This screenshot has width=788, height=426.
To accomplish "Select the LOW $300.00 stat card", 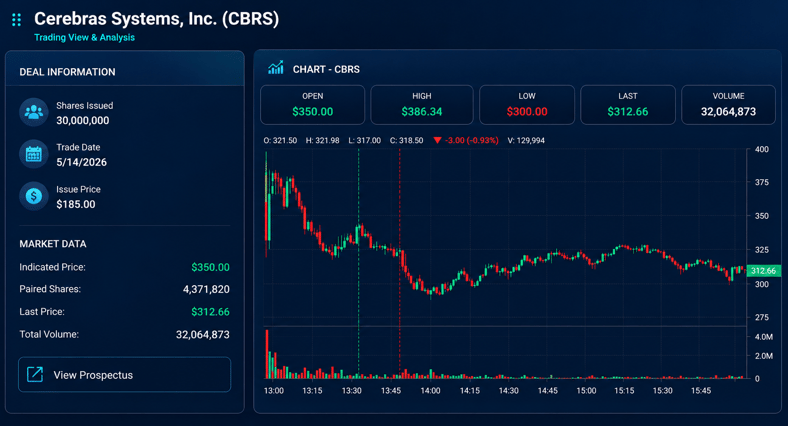I will point(527,104).
